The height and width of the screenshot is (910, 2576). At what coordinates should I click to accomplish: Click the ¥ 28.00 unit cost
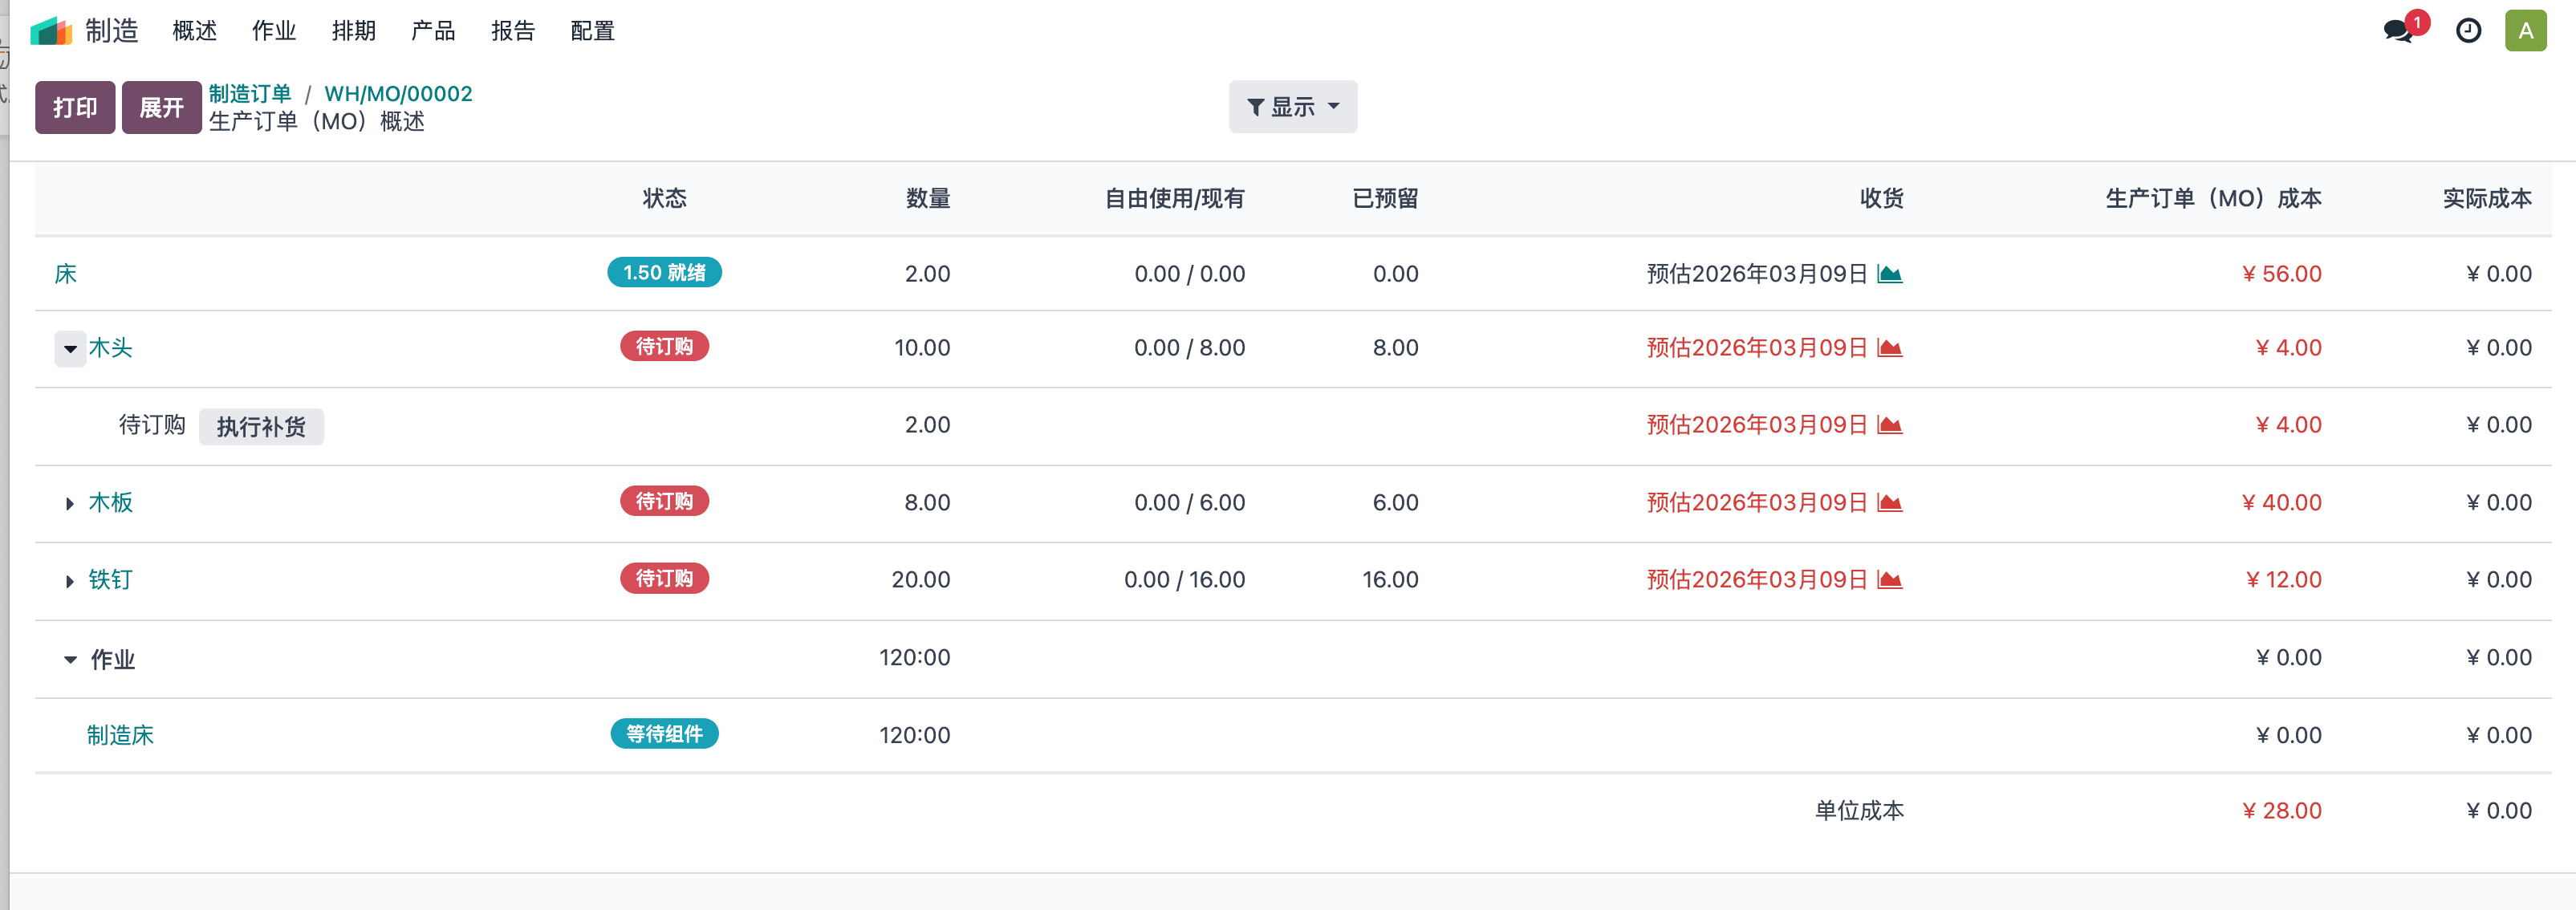(2281, 810)
